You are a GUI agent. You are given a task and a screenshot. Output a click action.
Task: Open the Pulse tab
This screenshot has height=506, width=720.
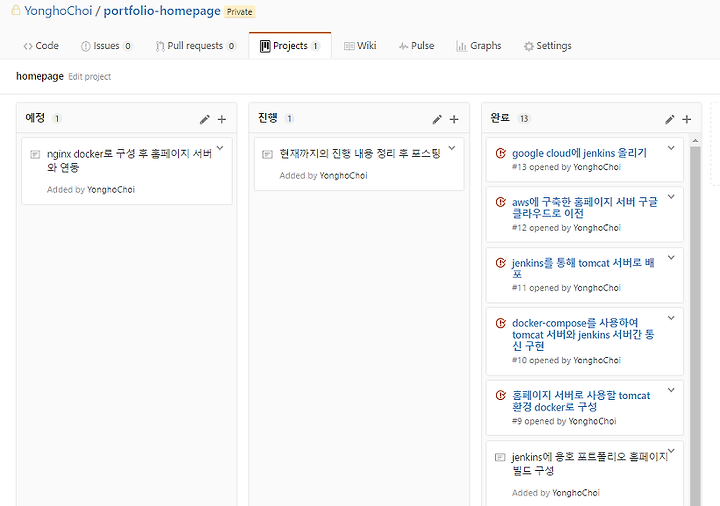[x=416, y=46]
